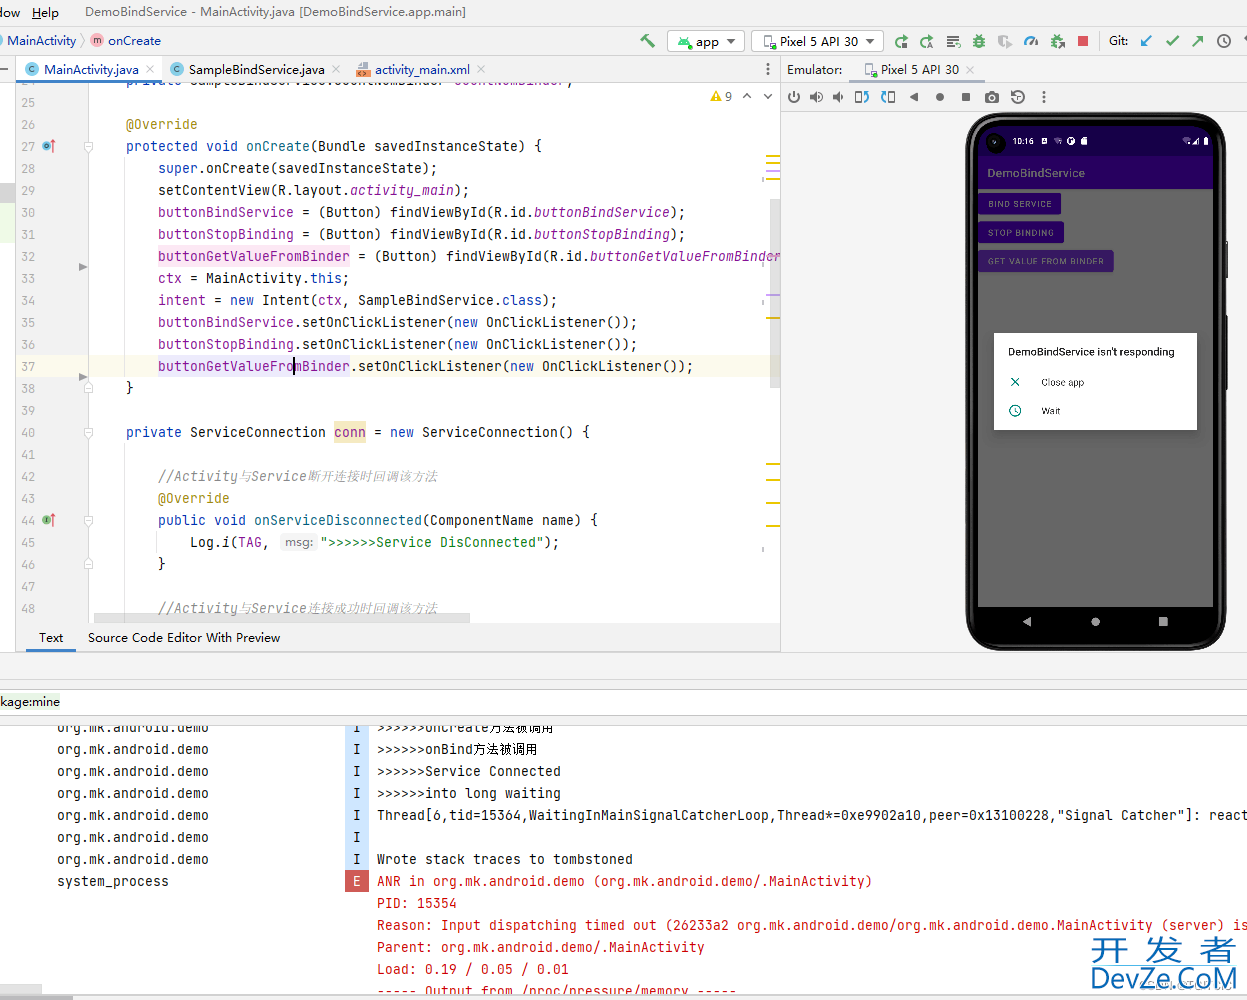Take emulator screenshot with camera icon
This screenshot has height=1000, width=1247.
992,97
